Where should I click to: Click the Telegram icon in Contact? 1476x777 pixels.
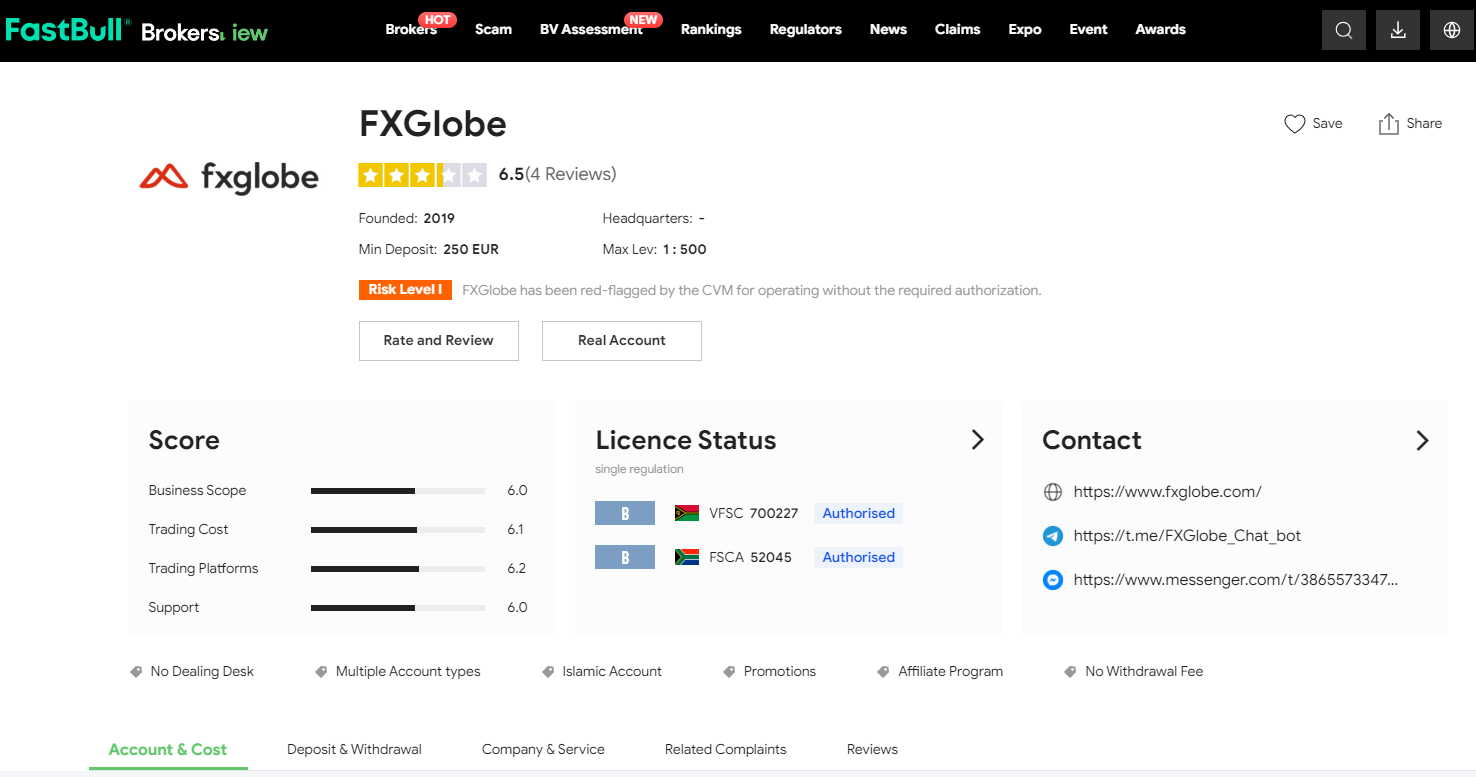click(1052, 536)
